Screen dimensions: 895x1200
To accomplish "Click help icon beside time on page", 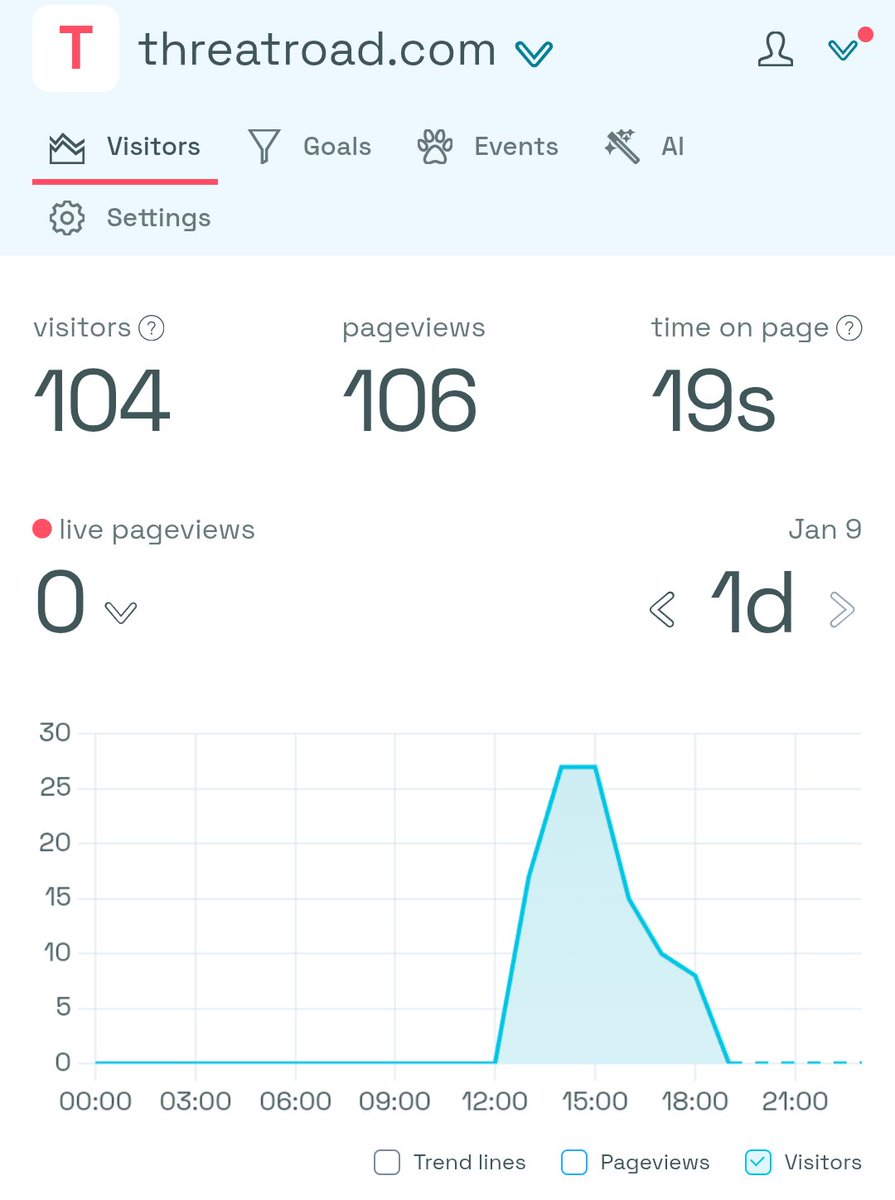I will pyautogui.click(x=849, y=328).
